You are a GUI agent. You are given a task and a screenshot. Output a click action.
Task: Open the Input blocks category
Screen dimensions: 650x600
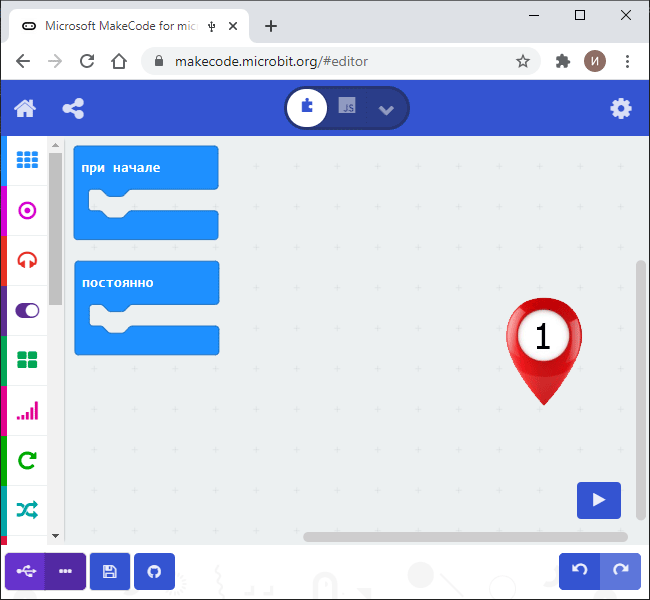(x=27, y=211)
